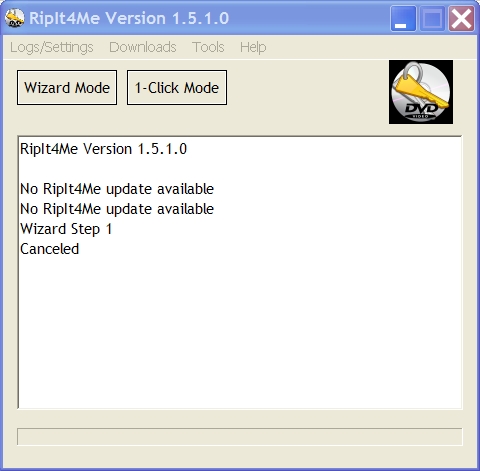
Task: Open the Help menu
Action: pyautogui.click(x=253, y=47)
